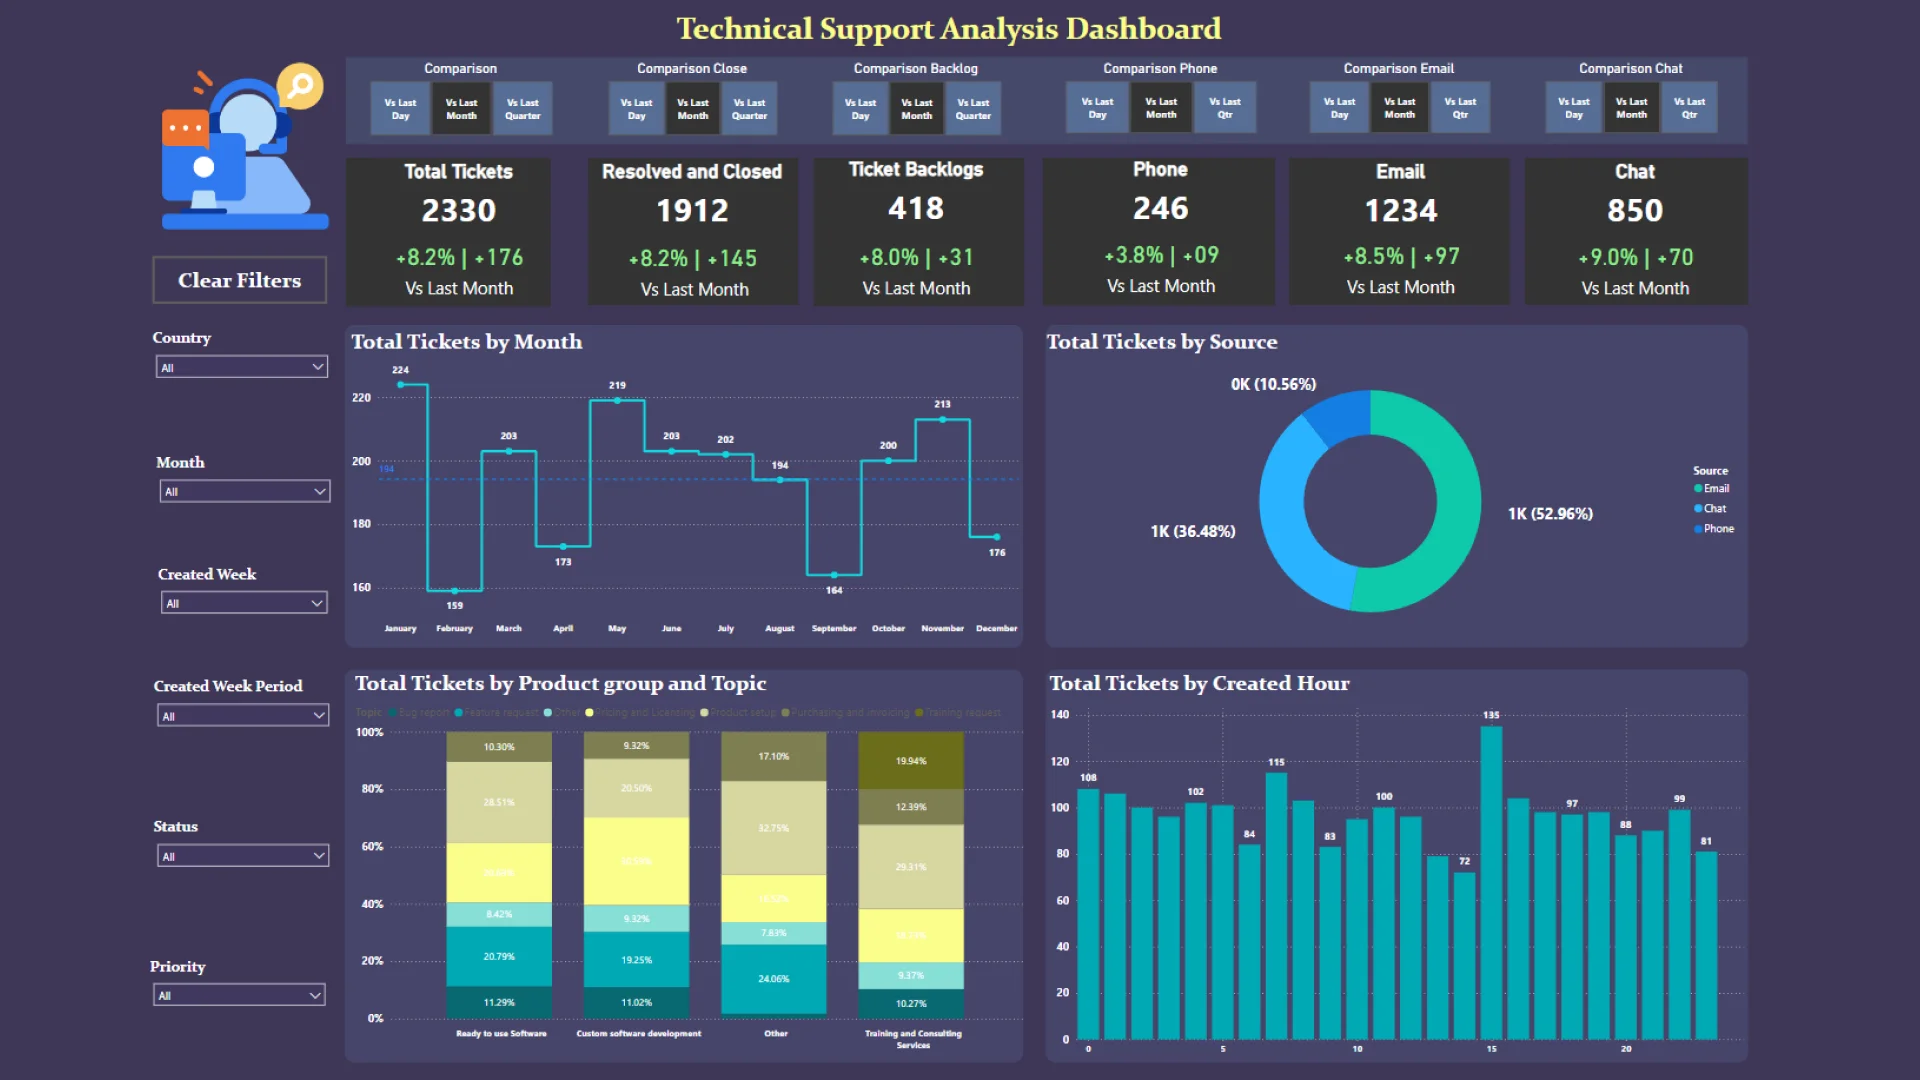The image size is (1920, 1080).
Task: Click the Total Tickets by Created Hour title
Action: coord(1199,684)
